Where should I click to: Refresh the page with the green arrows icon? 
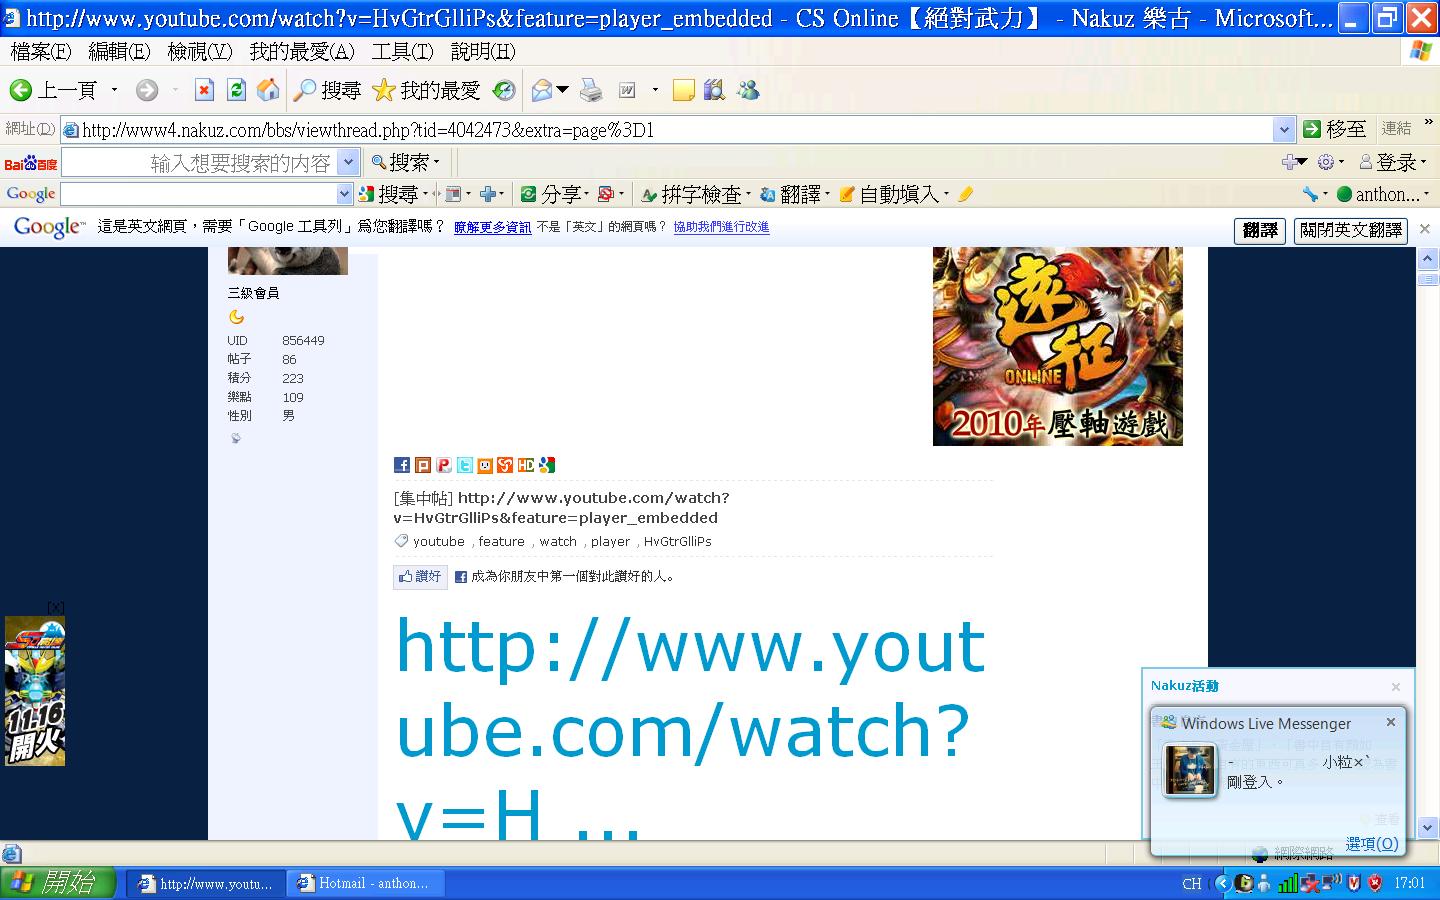click(x=236, y=91)
